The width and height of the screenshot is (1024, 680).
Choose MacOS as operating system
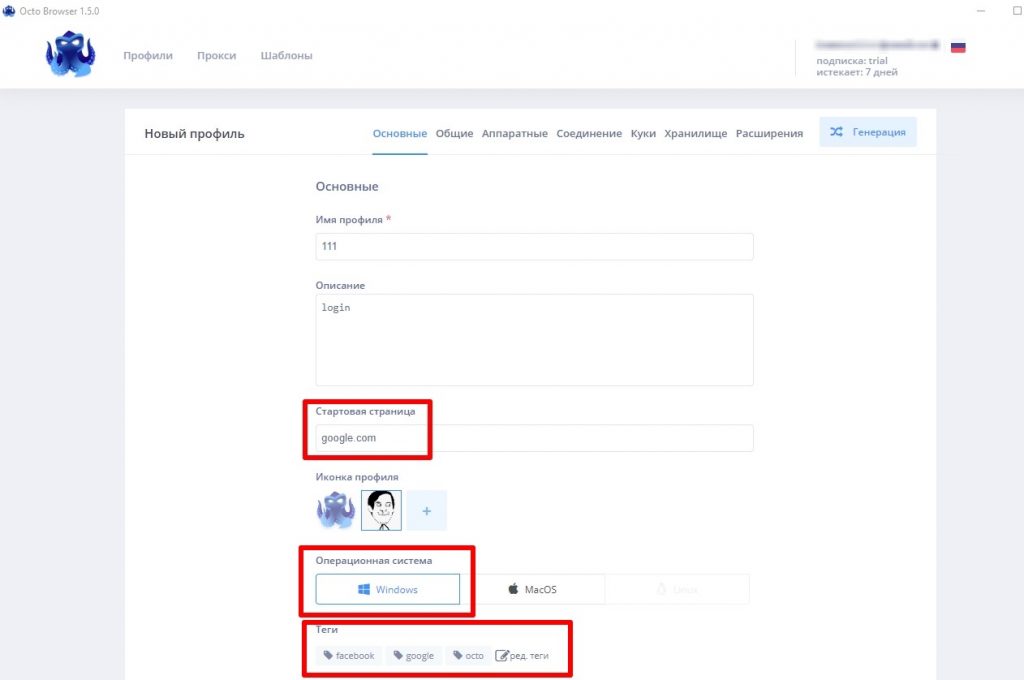(533, 589)
